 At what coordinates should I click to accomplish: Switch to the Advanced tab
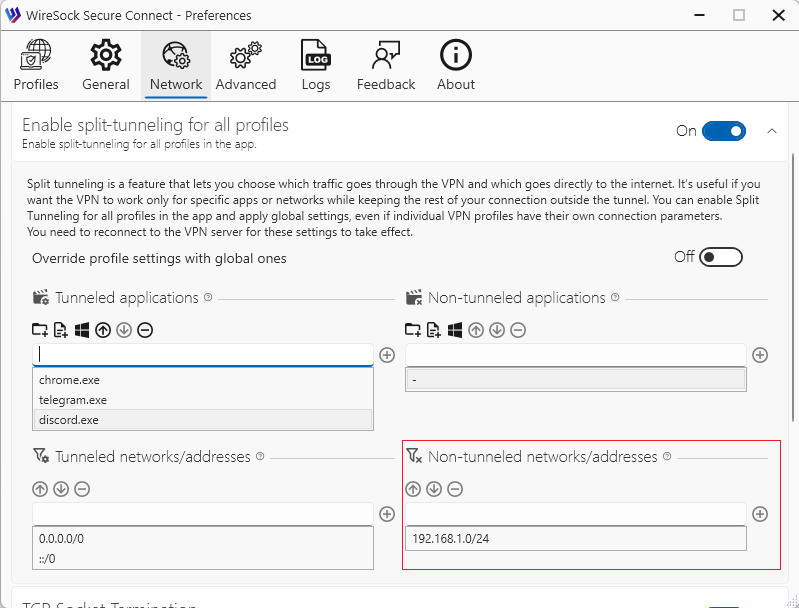(245, 65)
